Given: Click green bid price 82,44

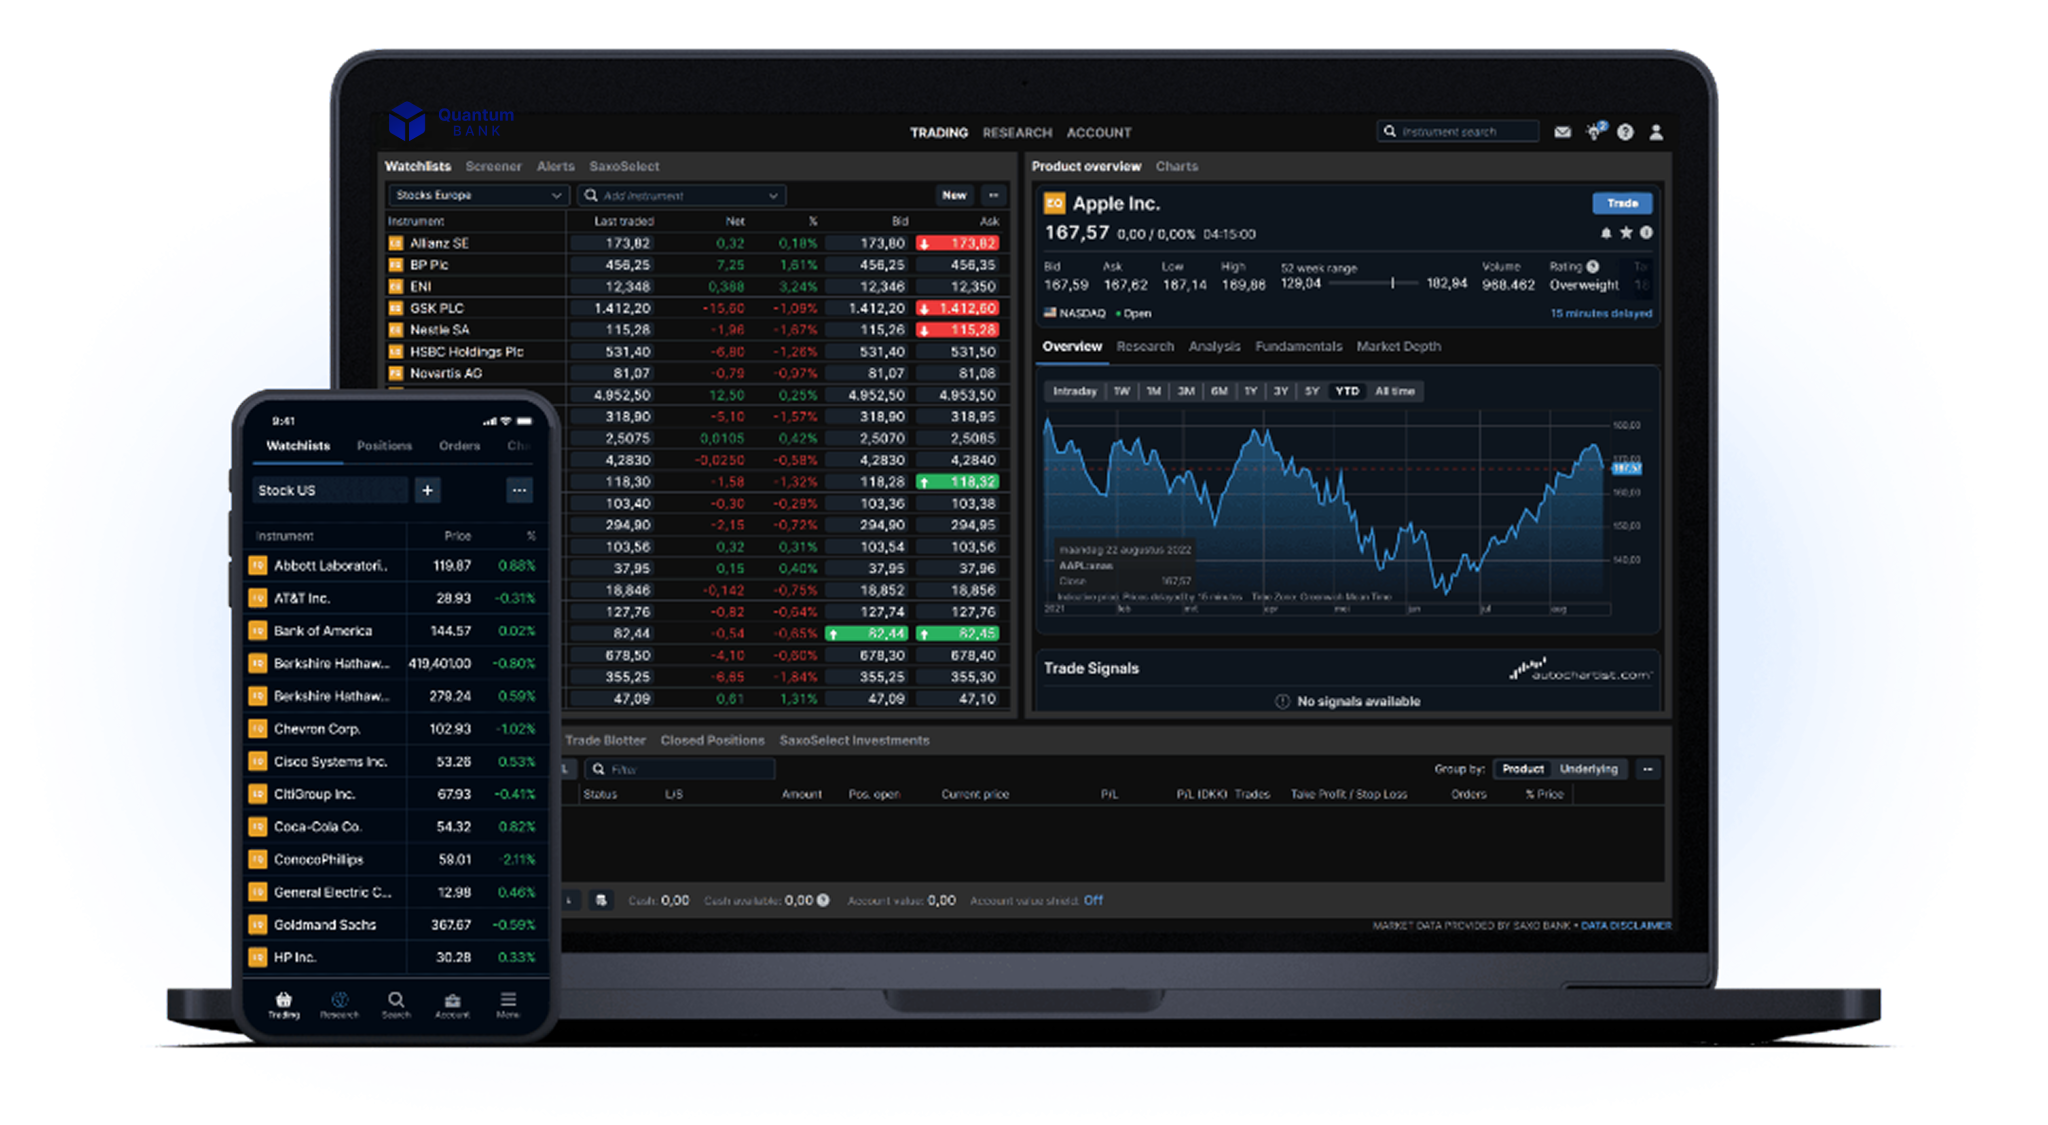Looking at the screenshot, I should point(866,633).
